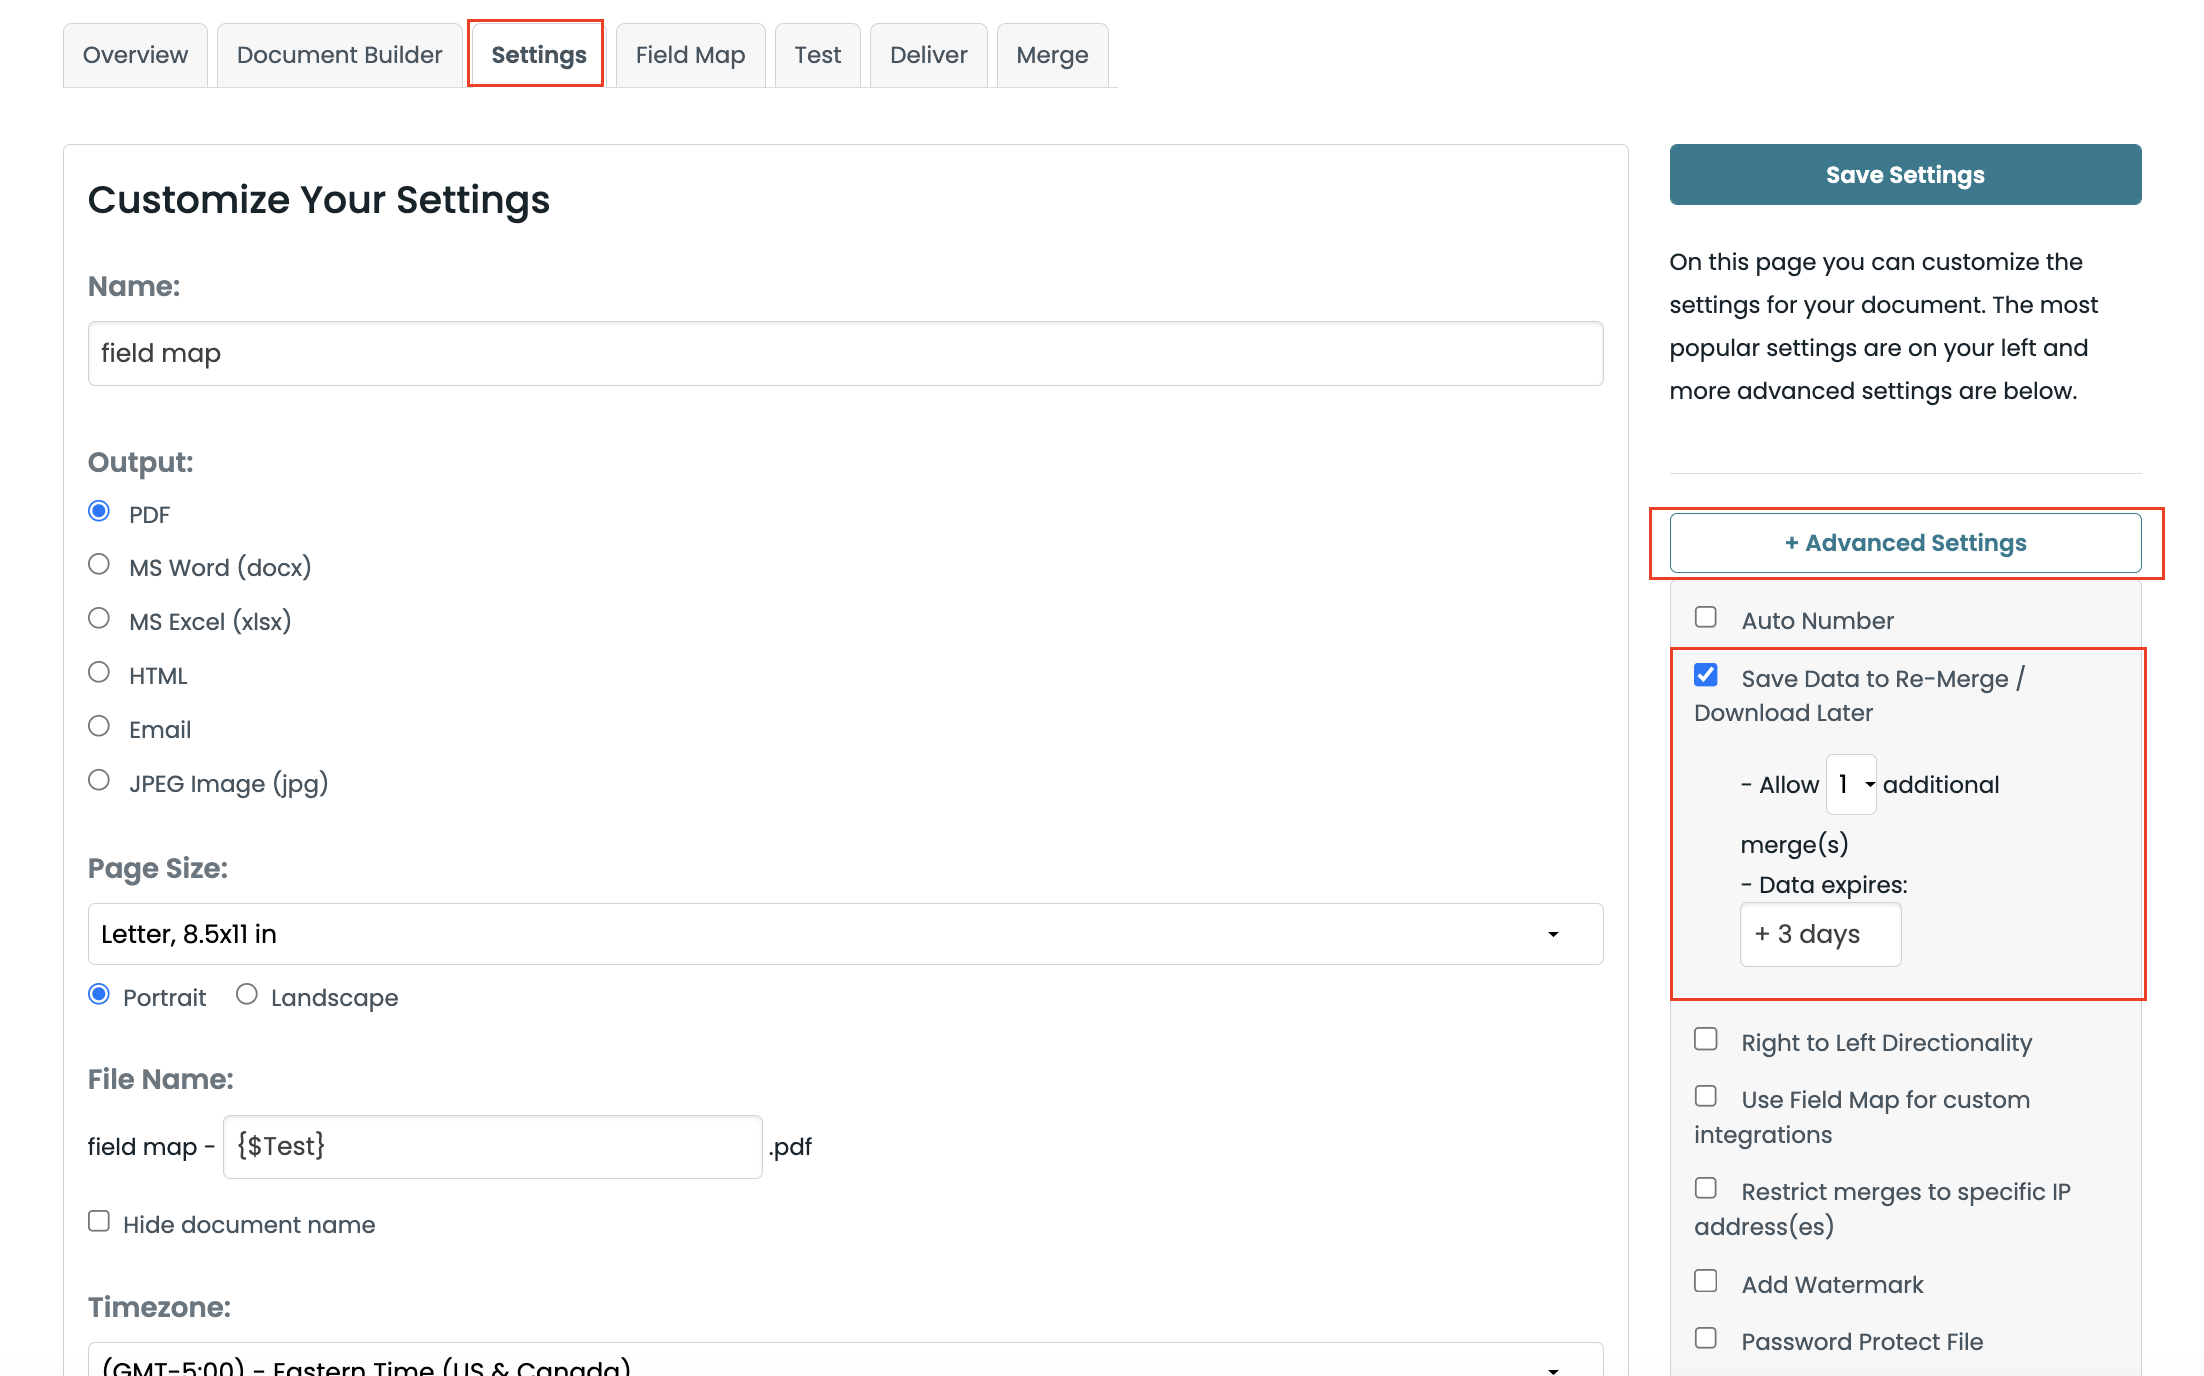
Task: Open the Page Size dropdown
Action: [845, 934]
